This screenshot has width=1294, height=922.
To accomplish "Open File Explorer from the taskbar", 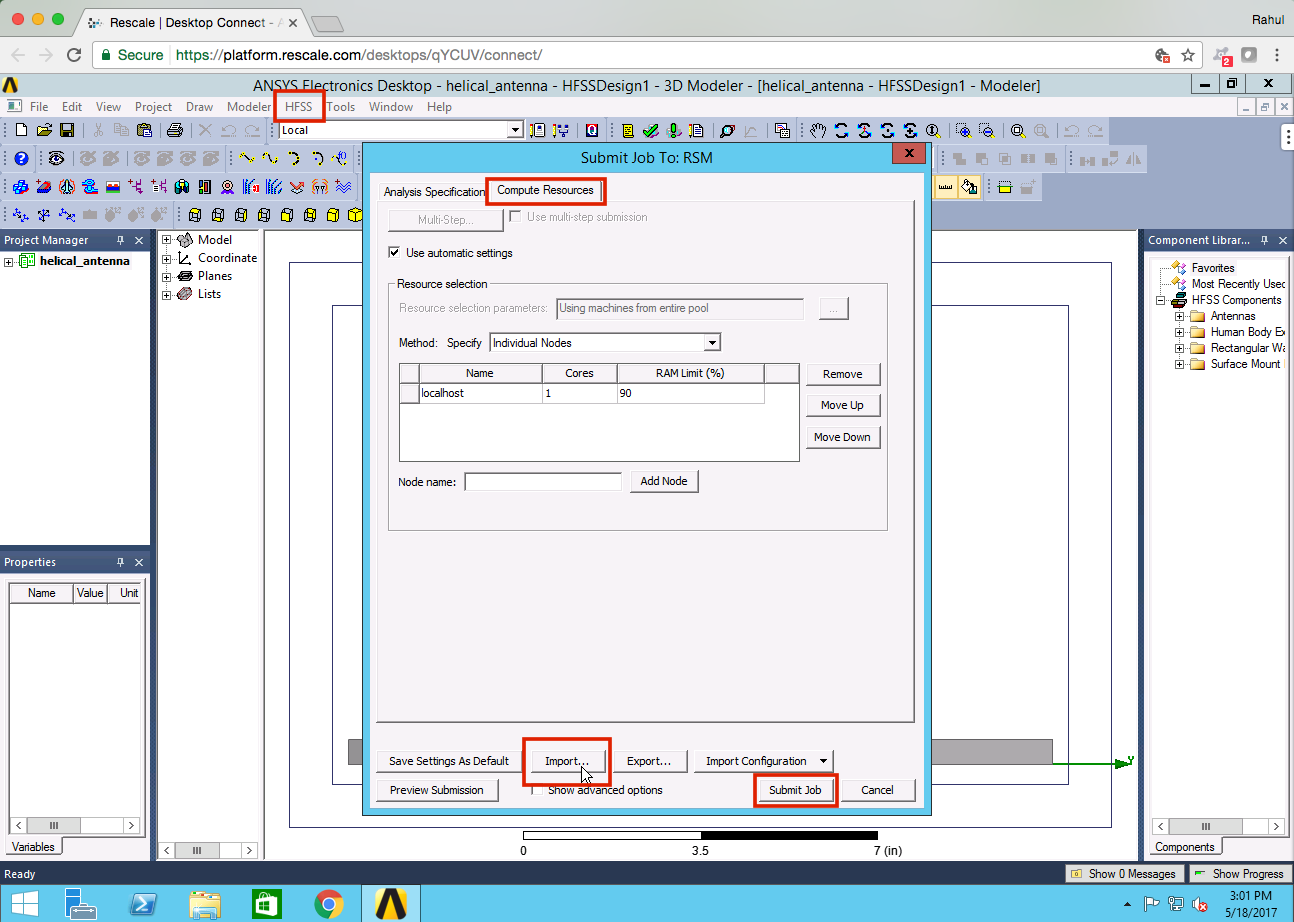I will [x=205, y=904].
